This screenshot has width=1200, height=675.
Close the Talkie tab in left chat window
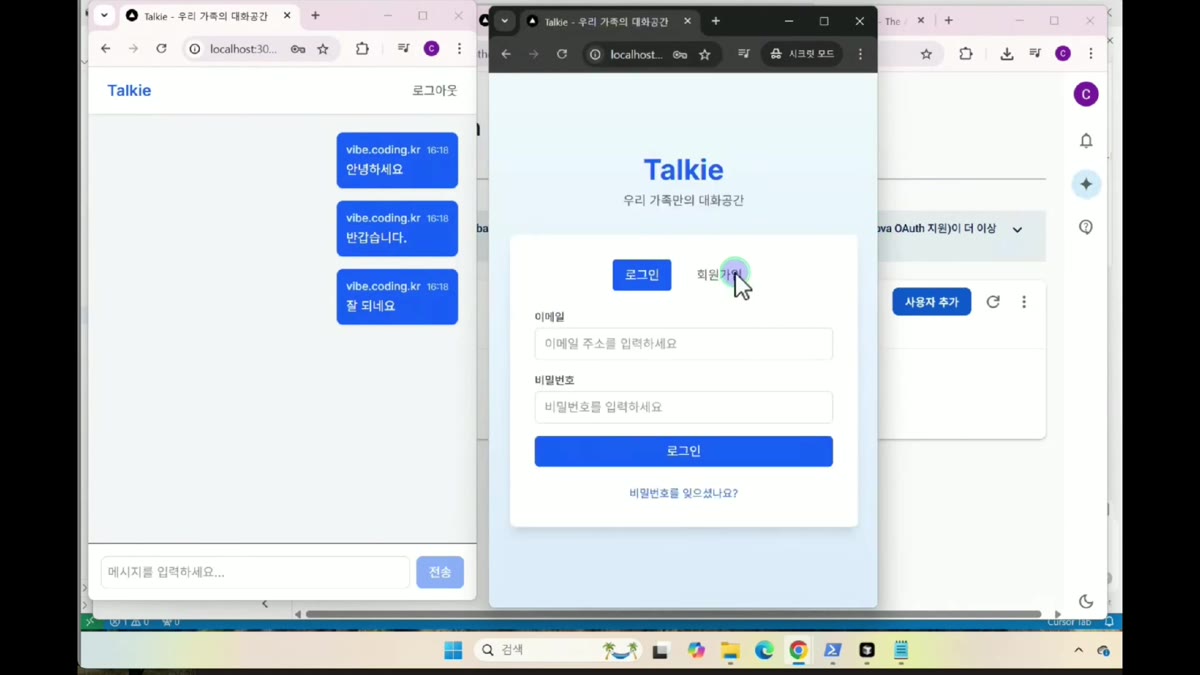[288, 16]
